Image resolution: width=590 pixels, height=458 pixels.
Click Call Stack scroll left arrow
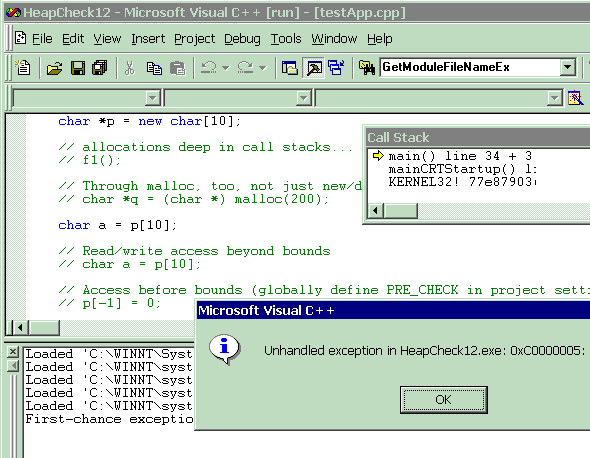pyautogui.click(x=375, y=210)
